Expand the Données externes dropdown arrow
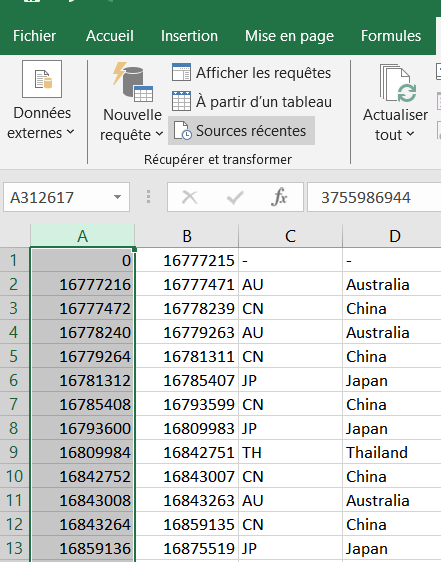441x562 pixels. (71, 132)
